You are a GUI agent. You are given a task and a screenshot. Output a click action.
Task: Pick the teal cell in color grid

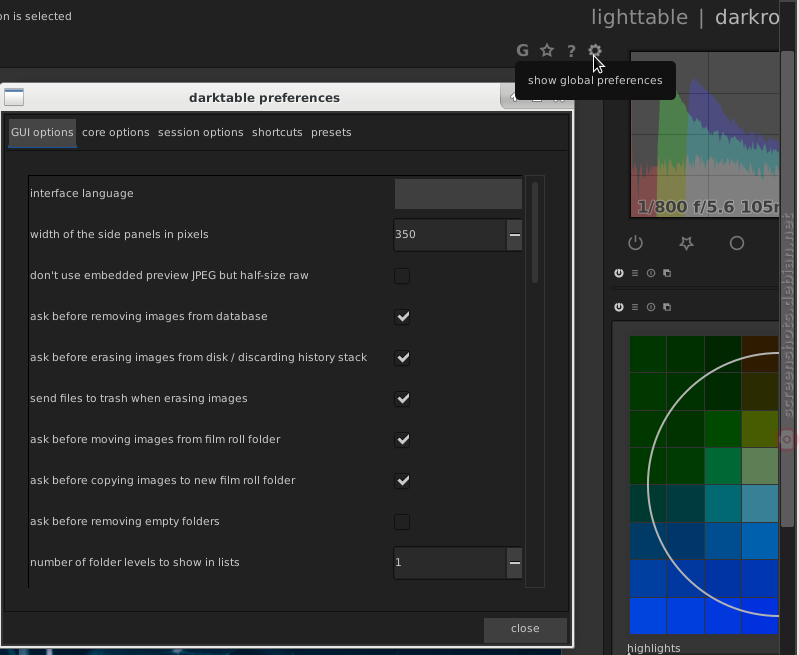(x=723, y=504)
